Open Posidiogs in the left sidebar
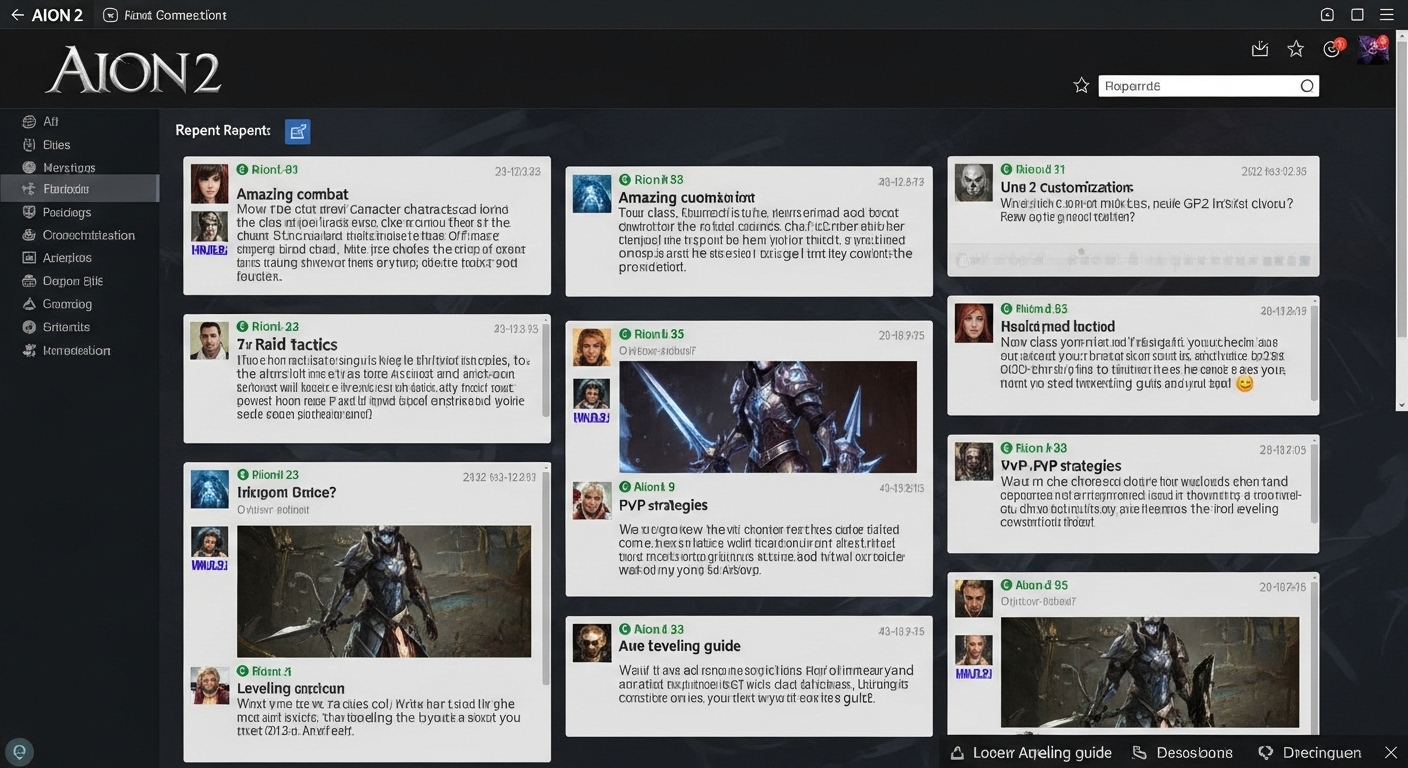The height and width of the screenshot is (768, 1408). pos(67,212)
